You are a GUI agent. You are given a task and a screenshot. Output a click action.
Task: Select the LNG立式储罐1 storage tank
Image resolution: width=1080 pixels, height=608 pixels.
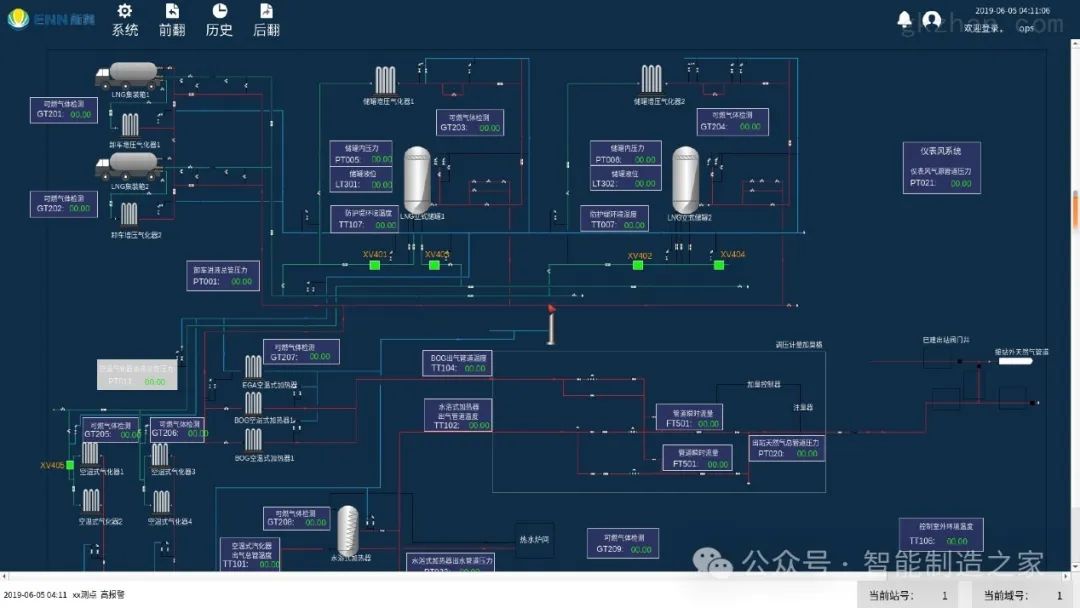[416, 178]
